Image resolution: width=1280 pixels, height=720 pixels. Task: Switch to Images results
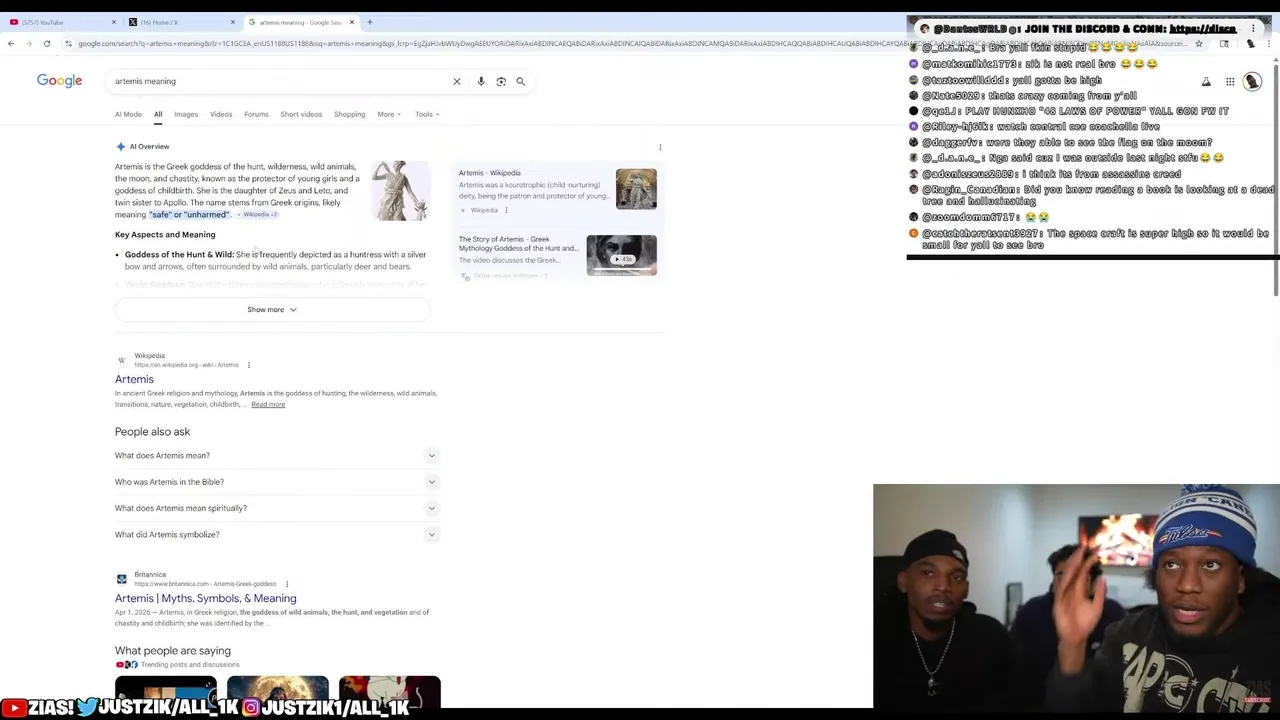pyautogui.click(x=186, y=114)
